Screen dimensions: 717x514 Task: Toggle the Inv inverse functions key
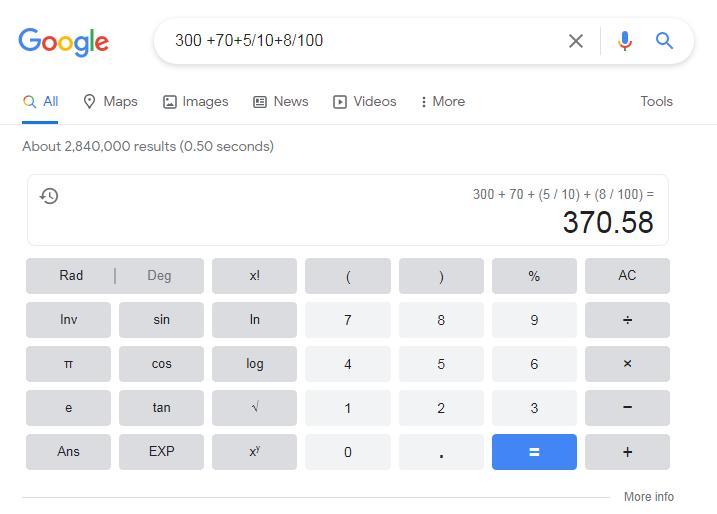click(x=68, y=320)
